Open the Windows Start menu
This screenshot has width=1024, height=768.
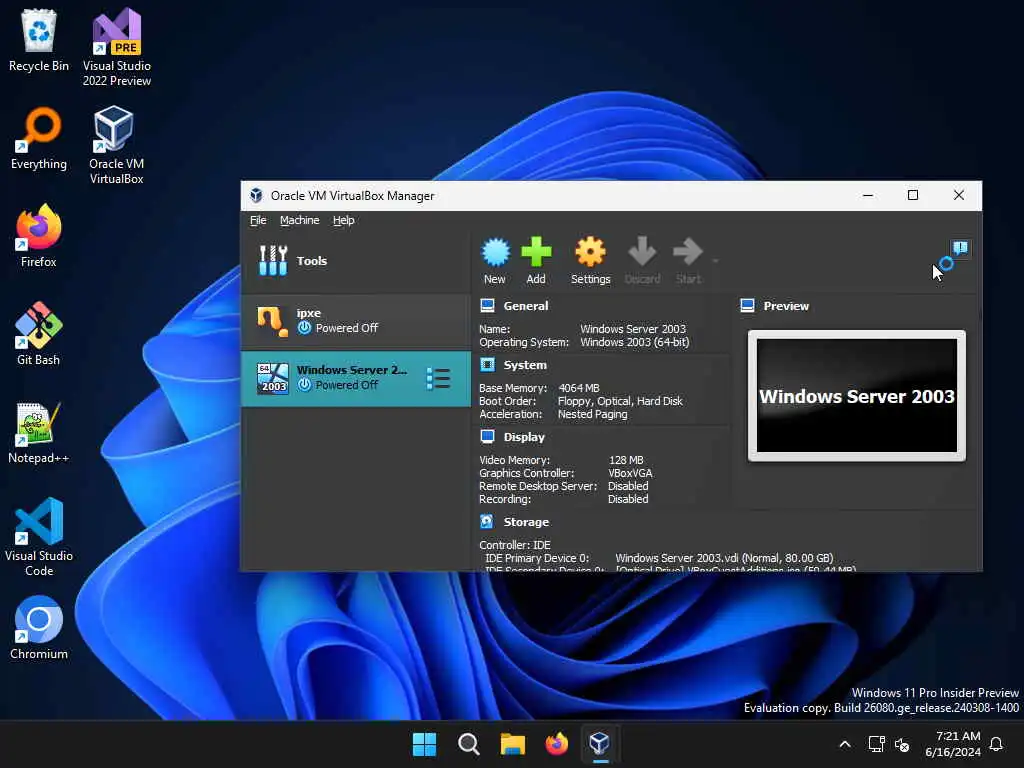424,744
